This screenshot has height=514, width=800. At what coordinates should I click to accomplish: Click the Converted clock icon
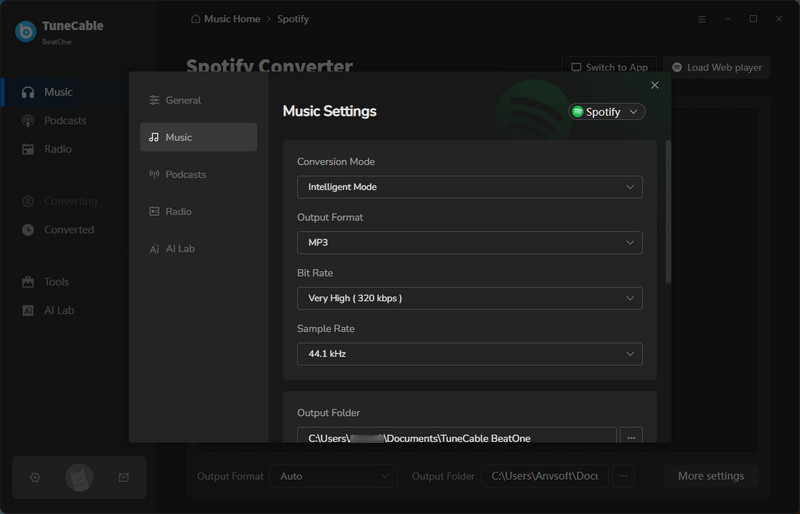(x=28, y=230)
